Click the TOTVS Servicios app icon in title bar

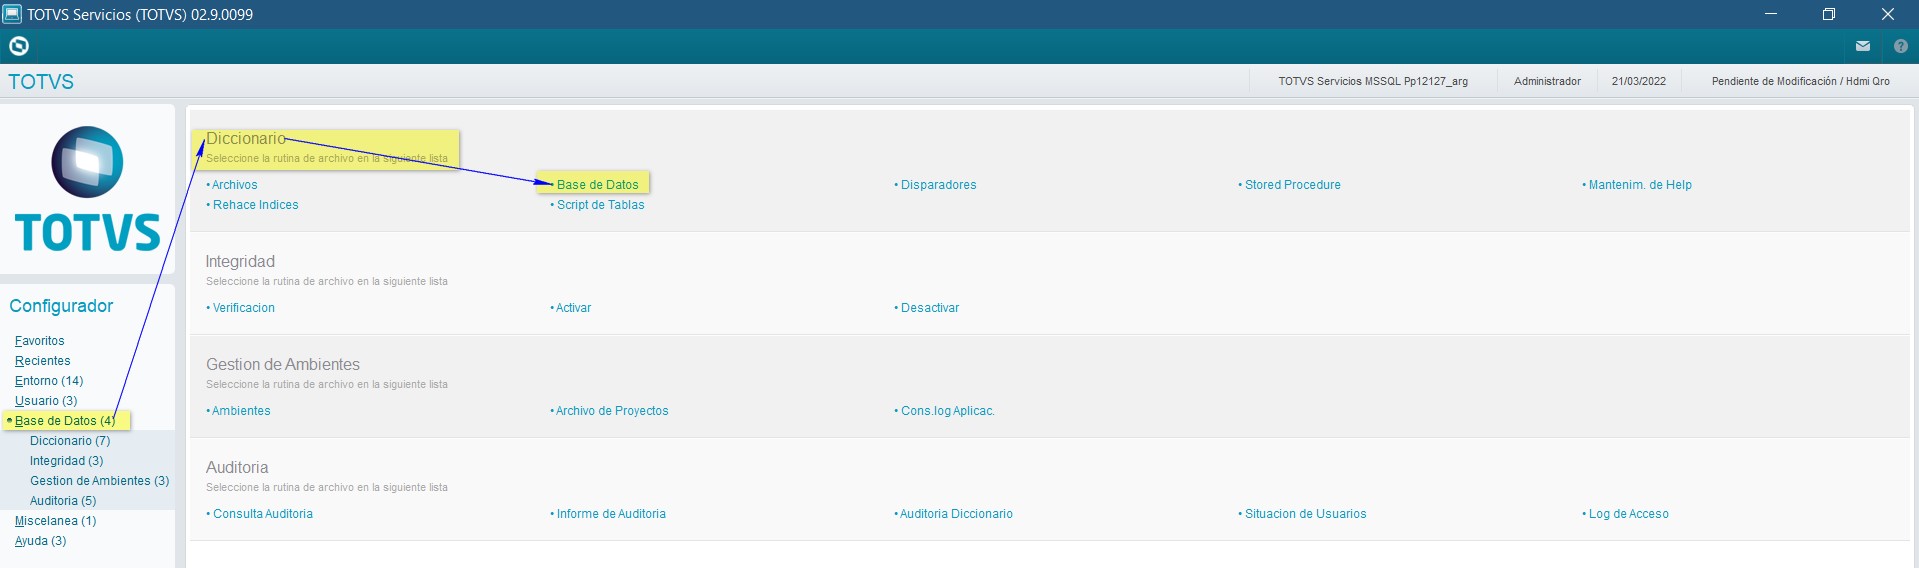click(12, 14)
